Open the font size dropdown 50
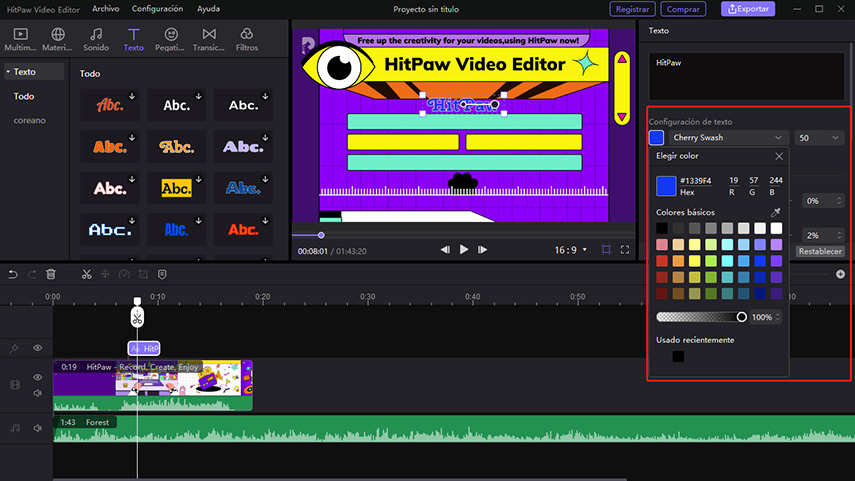855x481 pixels. (x=819, y=138)
